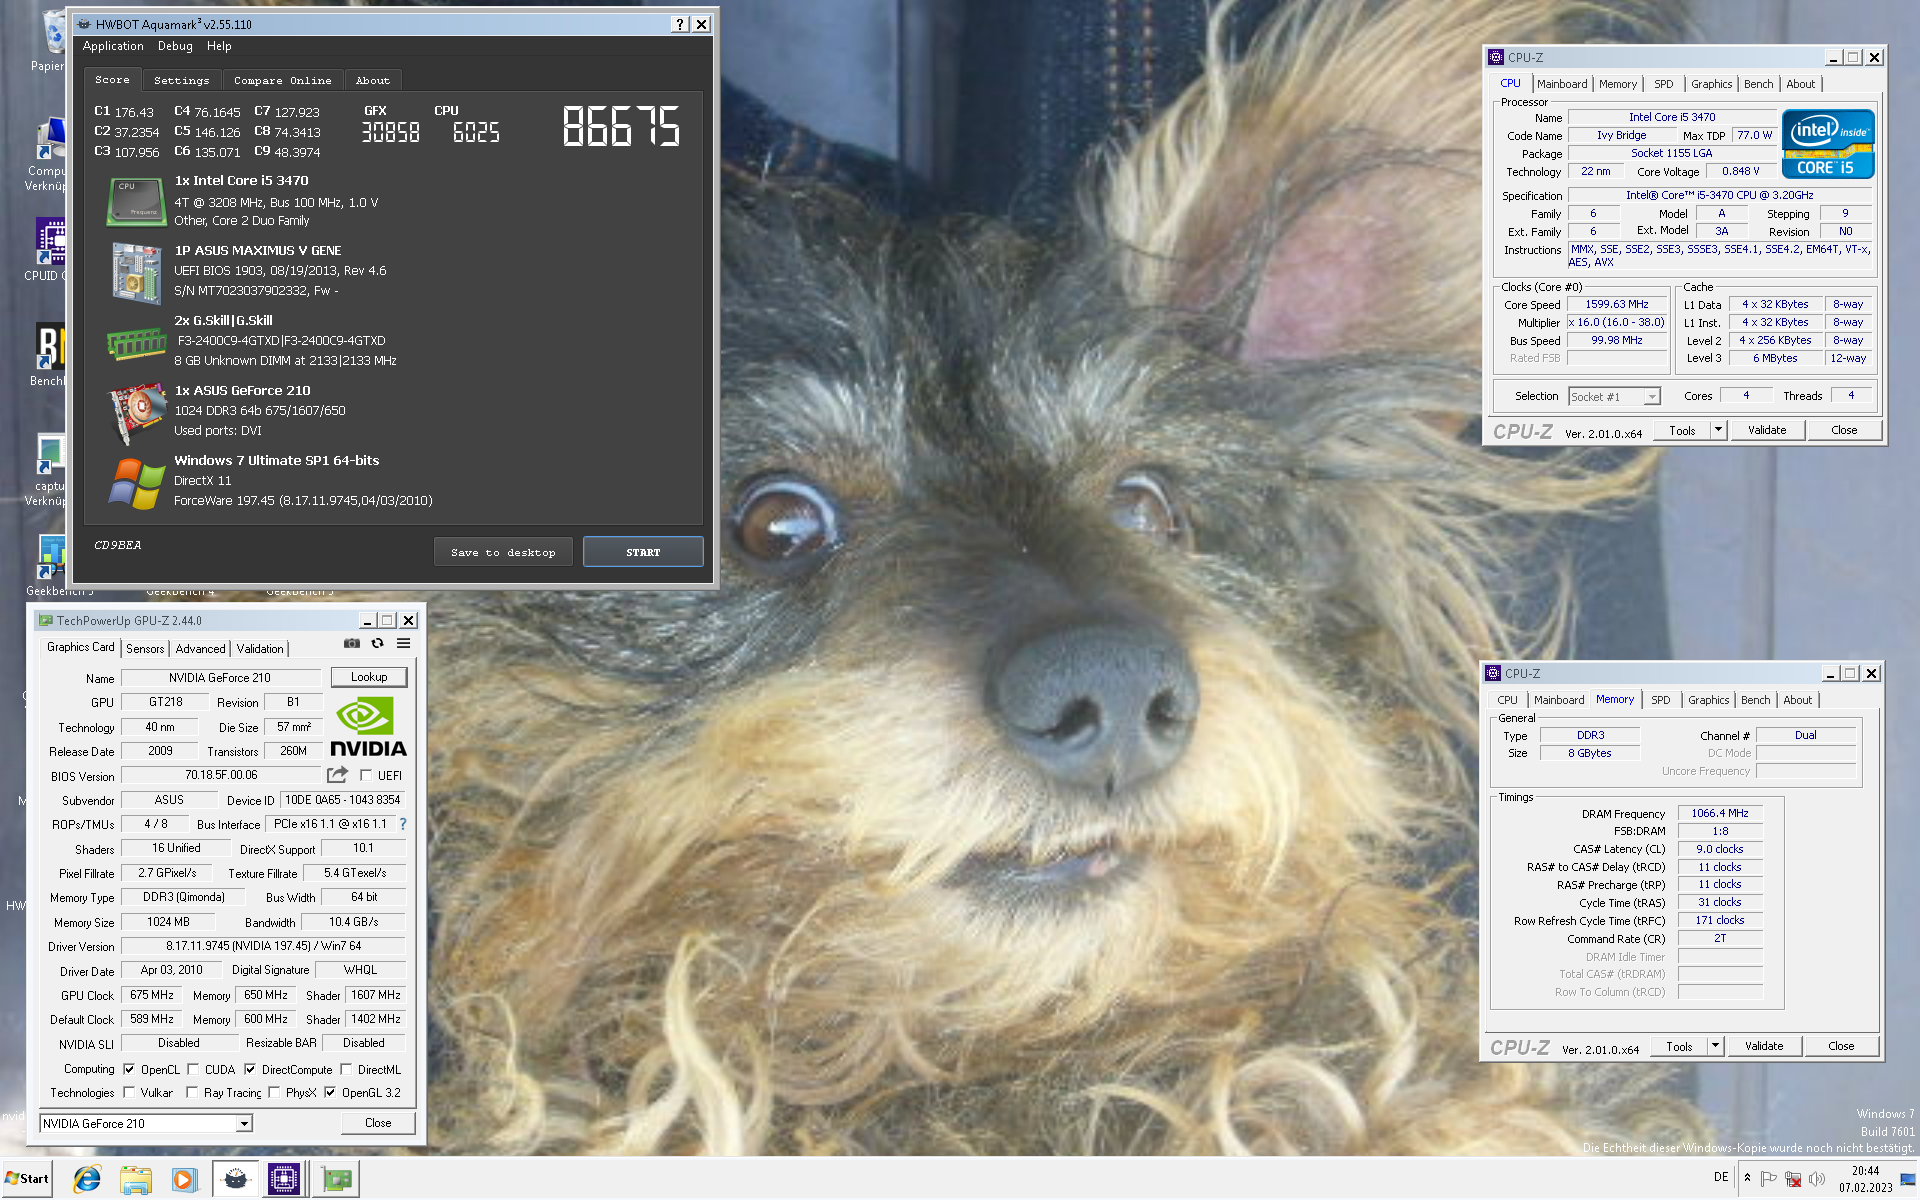Select the GPU-Z taskbar icon

pyautogui.click(x=337, y=1180)
